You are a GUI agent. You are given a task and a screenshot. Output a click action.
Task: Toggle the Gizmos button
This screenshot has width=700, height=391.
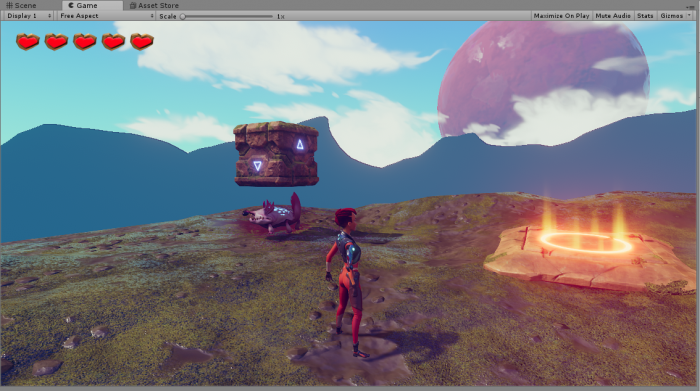(671, 16)
